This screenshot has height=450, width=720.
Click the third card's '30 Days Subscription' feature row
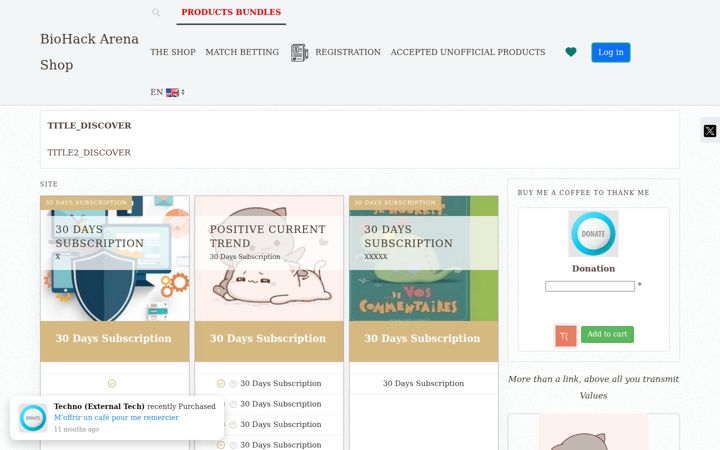click(423, 383)
